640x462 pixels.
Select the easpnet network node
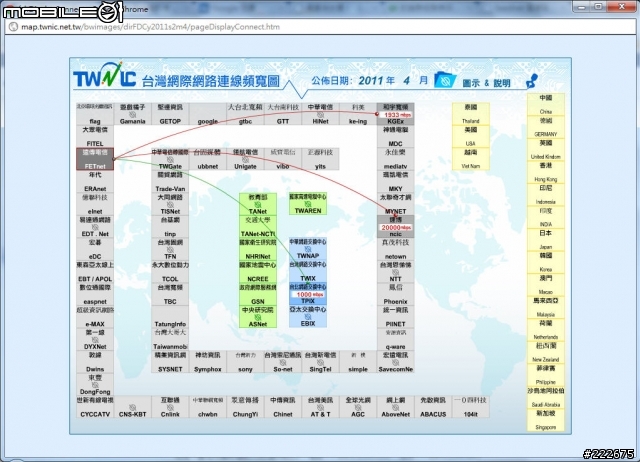point(95,294)
